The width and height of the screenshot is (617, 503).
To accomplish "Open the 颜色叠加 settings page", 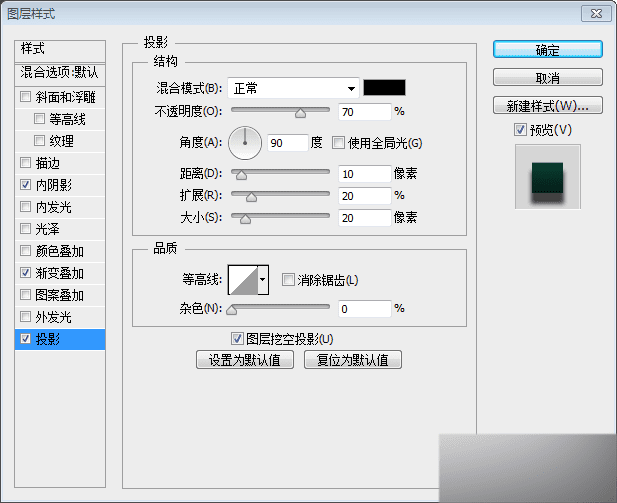I will (x=59, y=251).
